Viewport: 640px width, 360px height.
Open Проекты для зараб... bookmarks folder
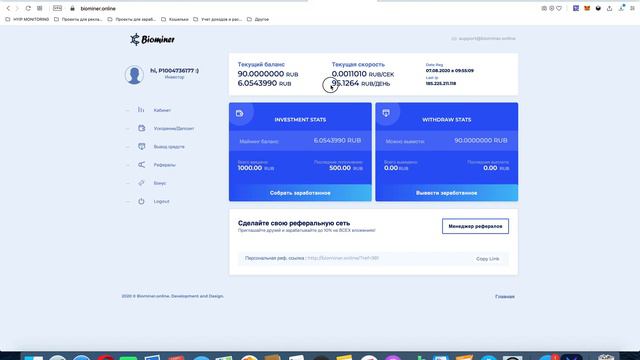132,19
